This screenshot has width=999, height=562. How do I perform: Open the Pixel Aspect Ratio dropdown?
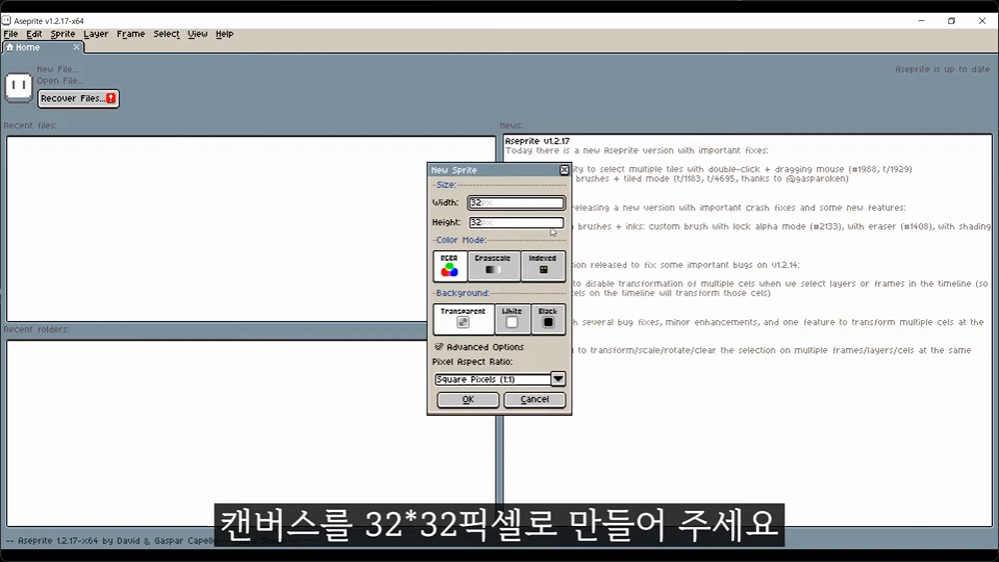click(500, 379)
